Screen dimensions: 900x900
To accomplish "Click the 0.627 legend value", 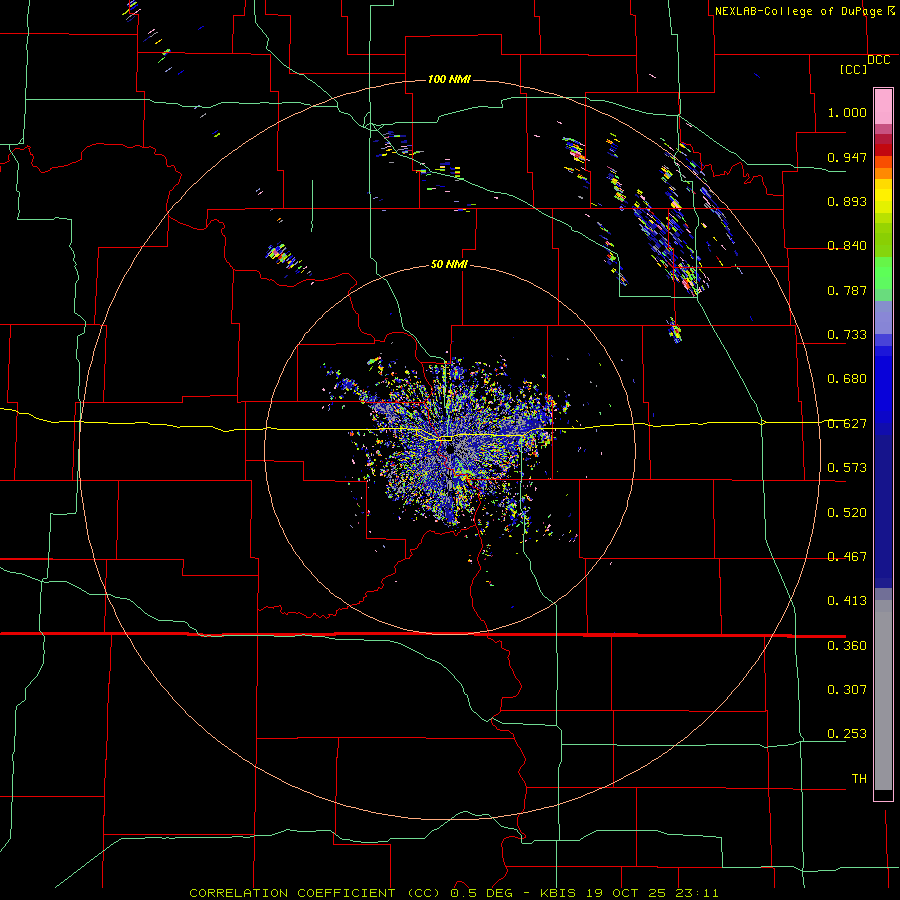I will (x=847, y=424).
